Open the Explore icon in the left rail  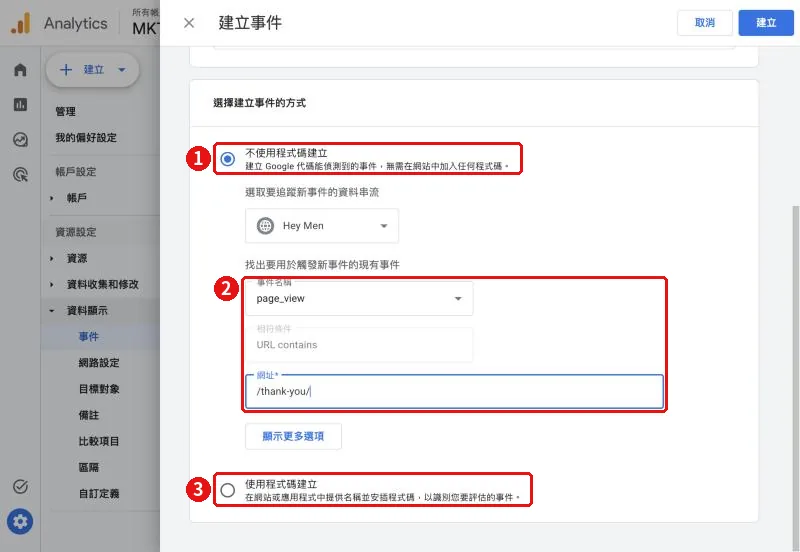[20, 139]
